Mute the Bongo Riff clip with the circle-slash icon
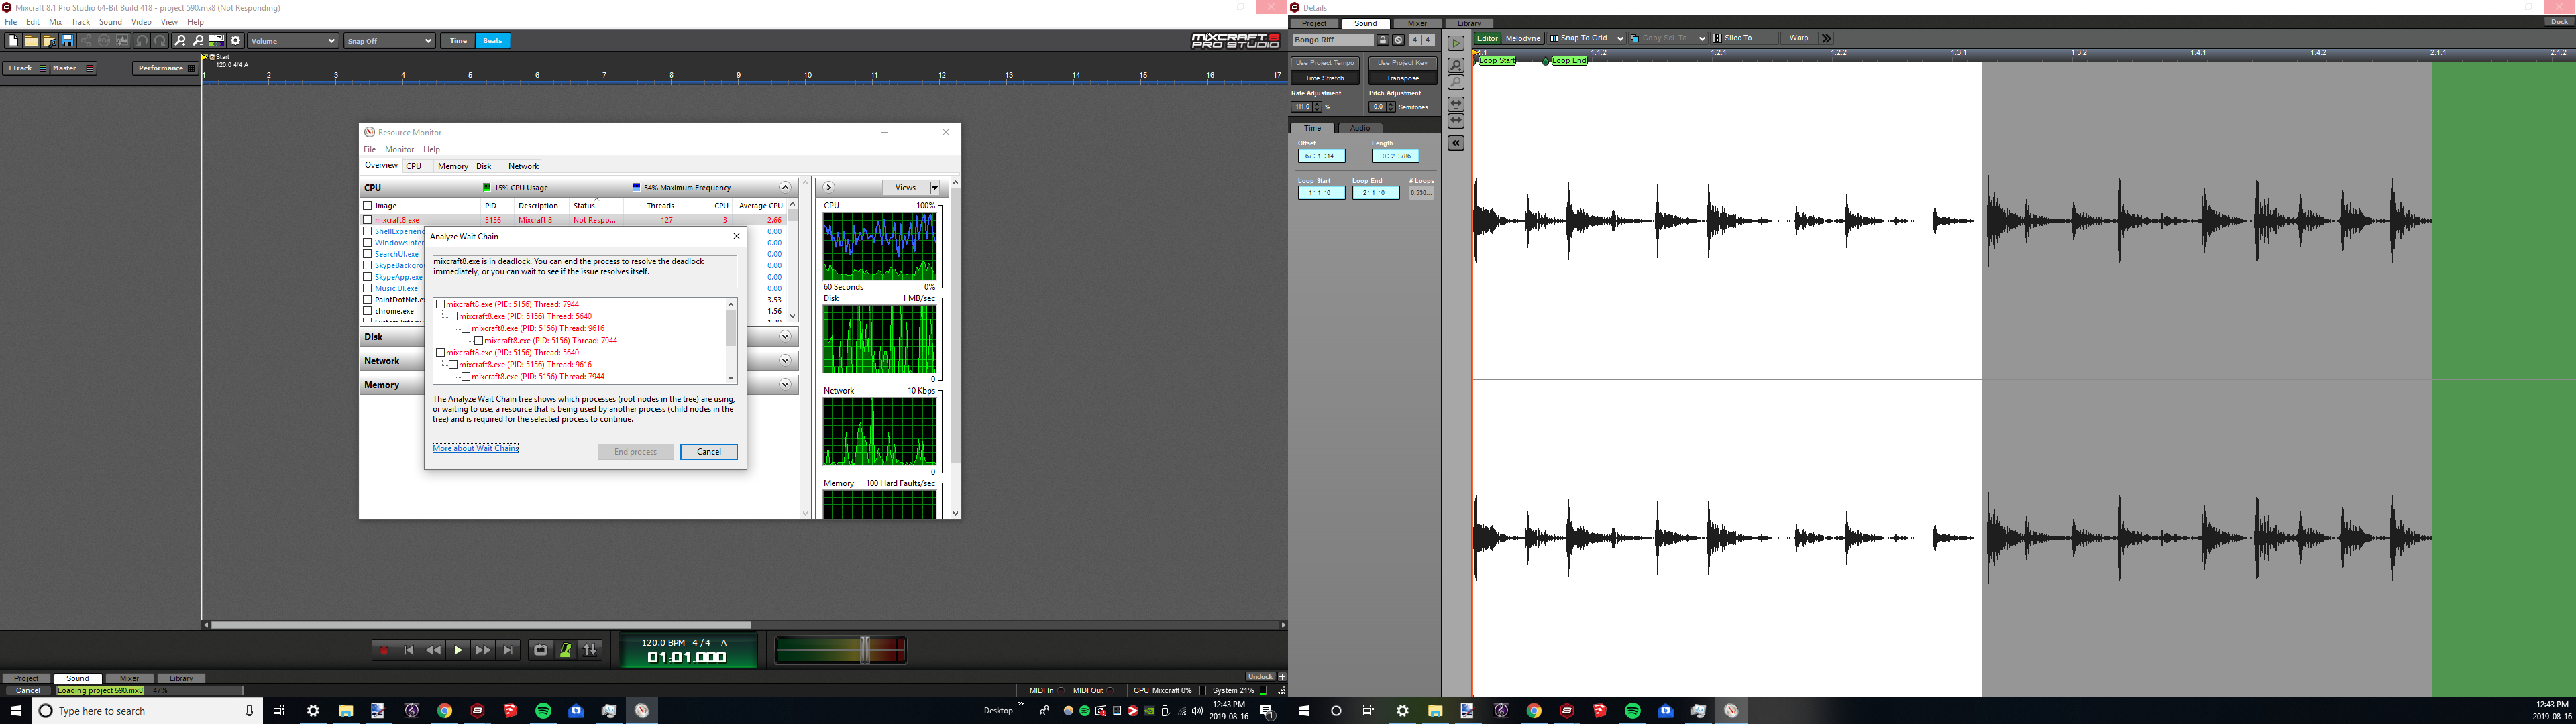Viewport: 2576px width, 724px height. click(x=1398, y=40)
